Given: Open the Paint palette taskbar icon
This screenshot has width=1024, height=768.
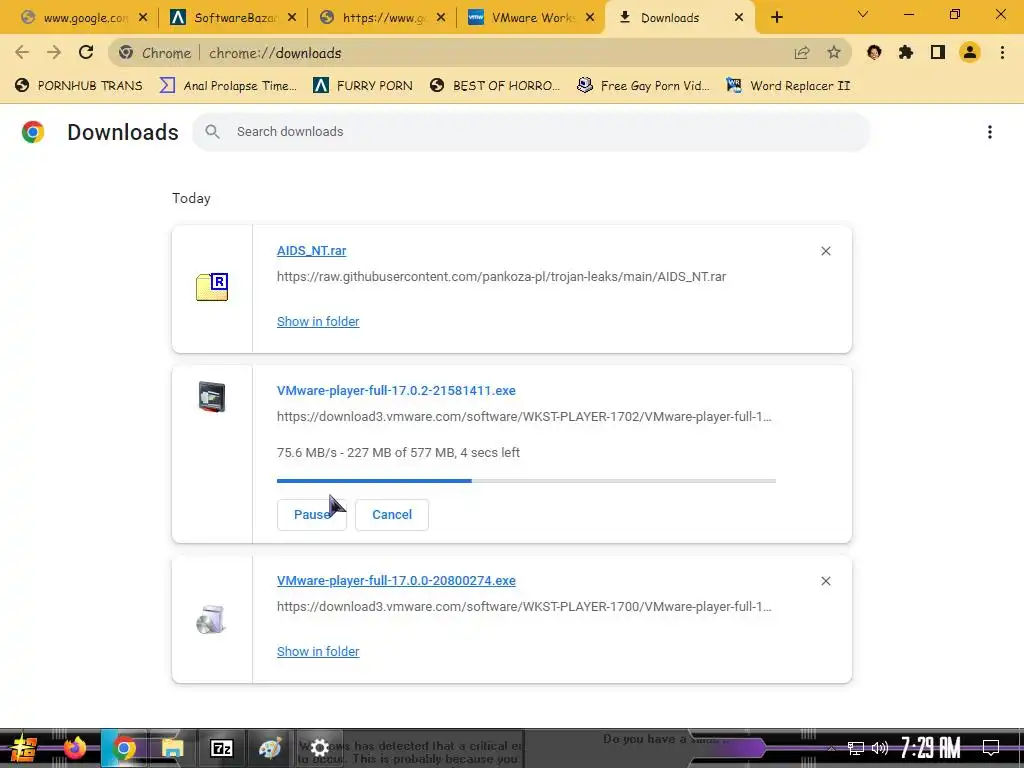Looking at the screenshot, I should (270, 748).
